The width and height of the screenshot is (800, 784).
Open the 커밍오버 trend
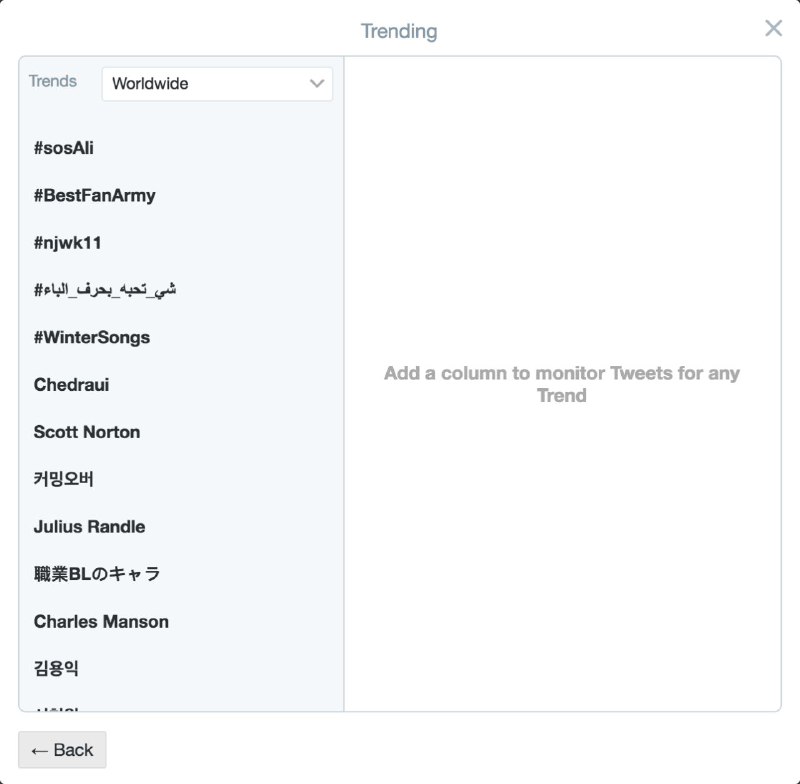[64, 479]
